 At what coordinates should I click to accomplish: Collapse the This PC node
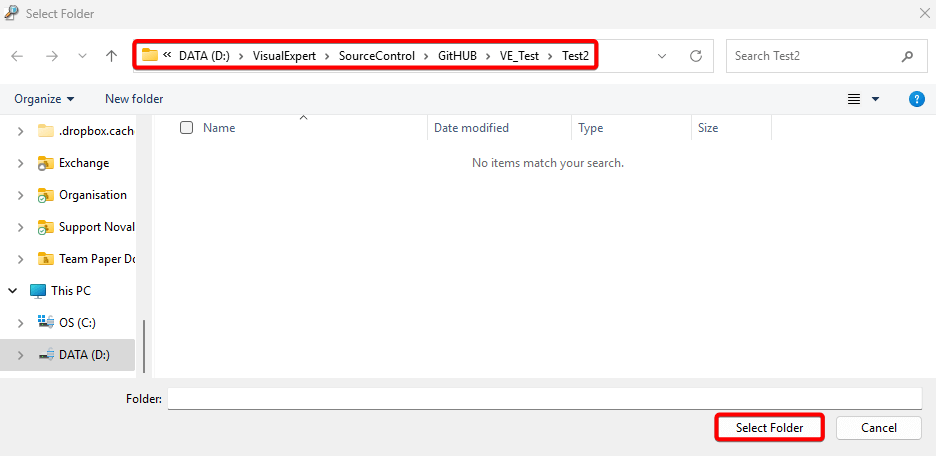13,291
